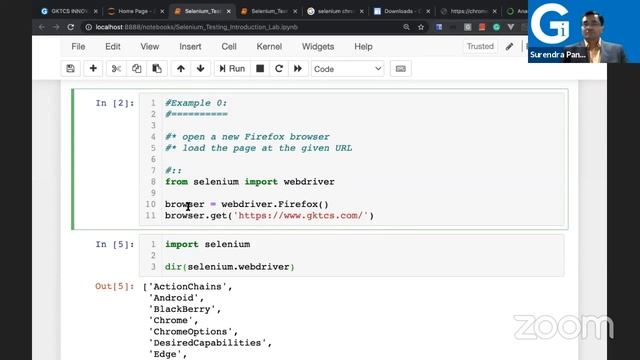The image size is (640, 360).
Task: Go back with the browser back arrow
Action: (x=42, y=27)
